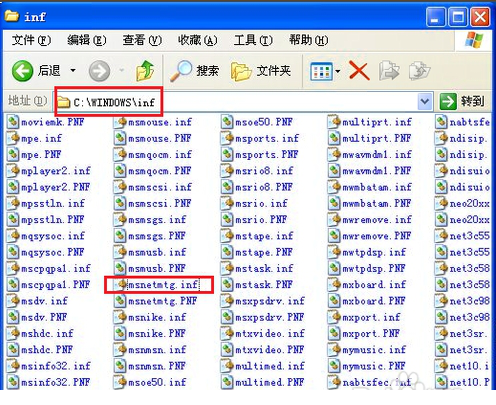The image size is (496, 405).
Task: Click the file name mtxvideo.inf
Action: click(x=270, y=334)
